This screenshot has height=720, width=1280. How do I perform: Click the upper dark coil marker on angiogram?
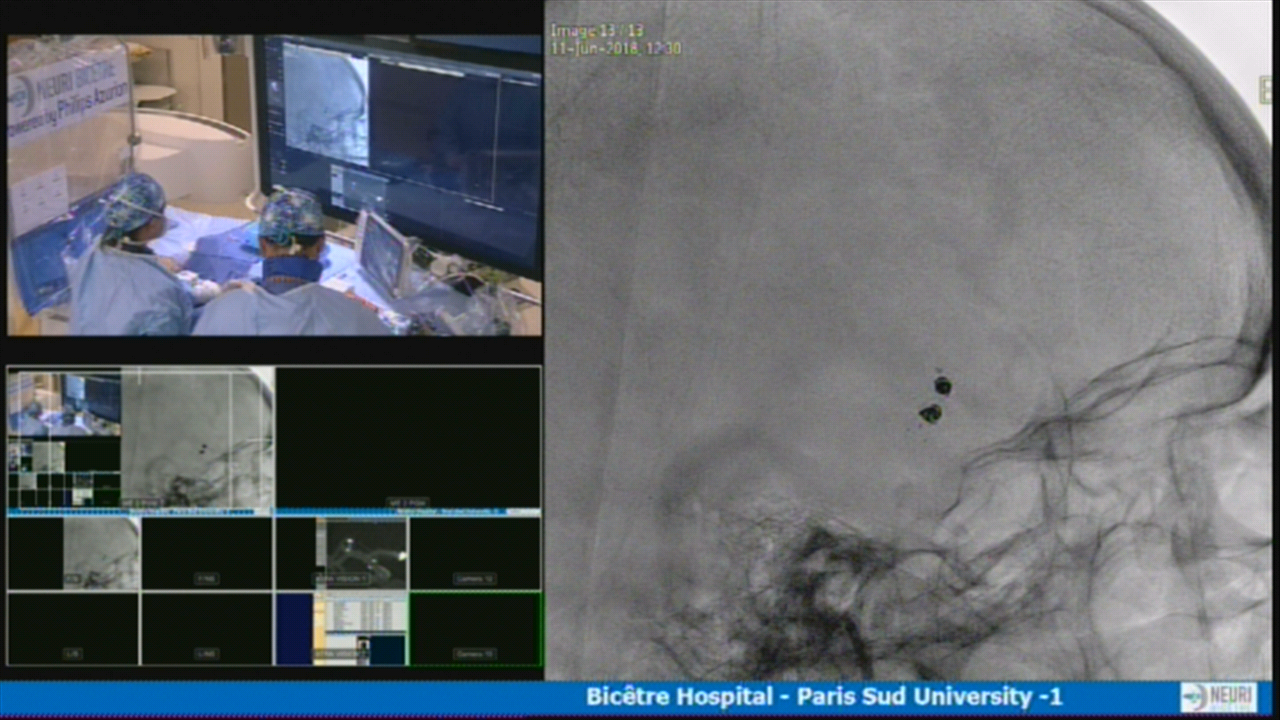[942, 385]
